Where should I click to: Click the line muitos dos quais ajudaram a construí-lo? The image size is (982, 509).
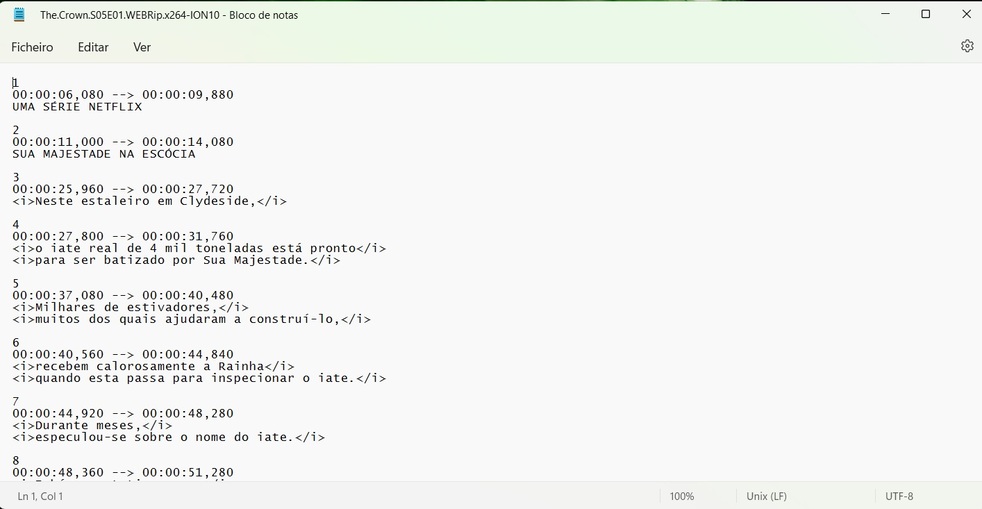click(192, 319)
